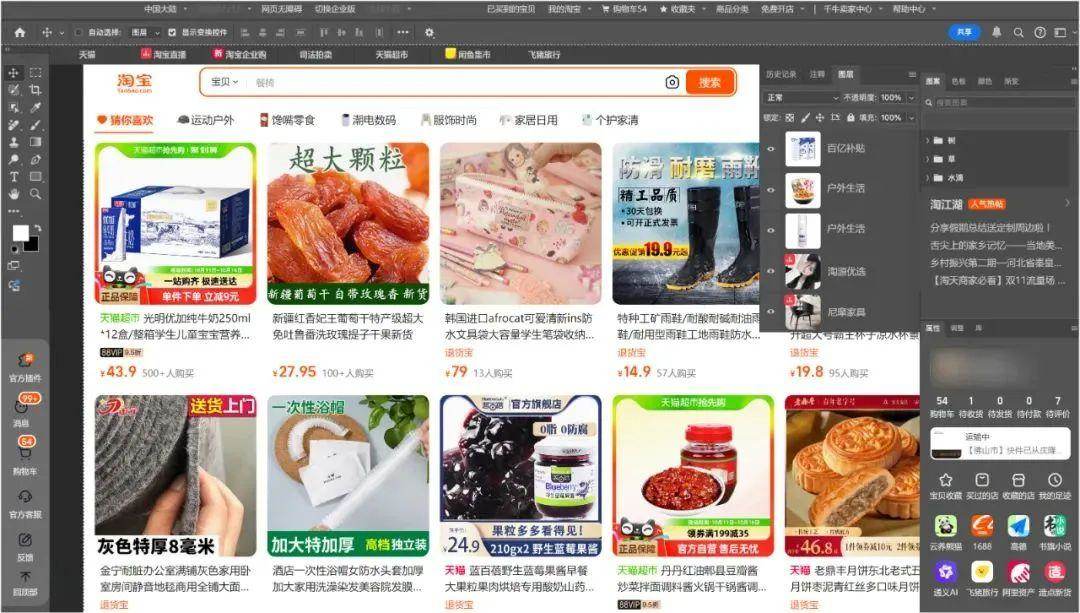Open the 司法拍卖 link
The image size is (1080, 613).
coord(315,54)
